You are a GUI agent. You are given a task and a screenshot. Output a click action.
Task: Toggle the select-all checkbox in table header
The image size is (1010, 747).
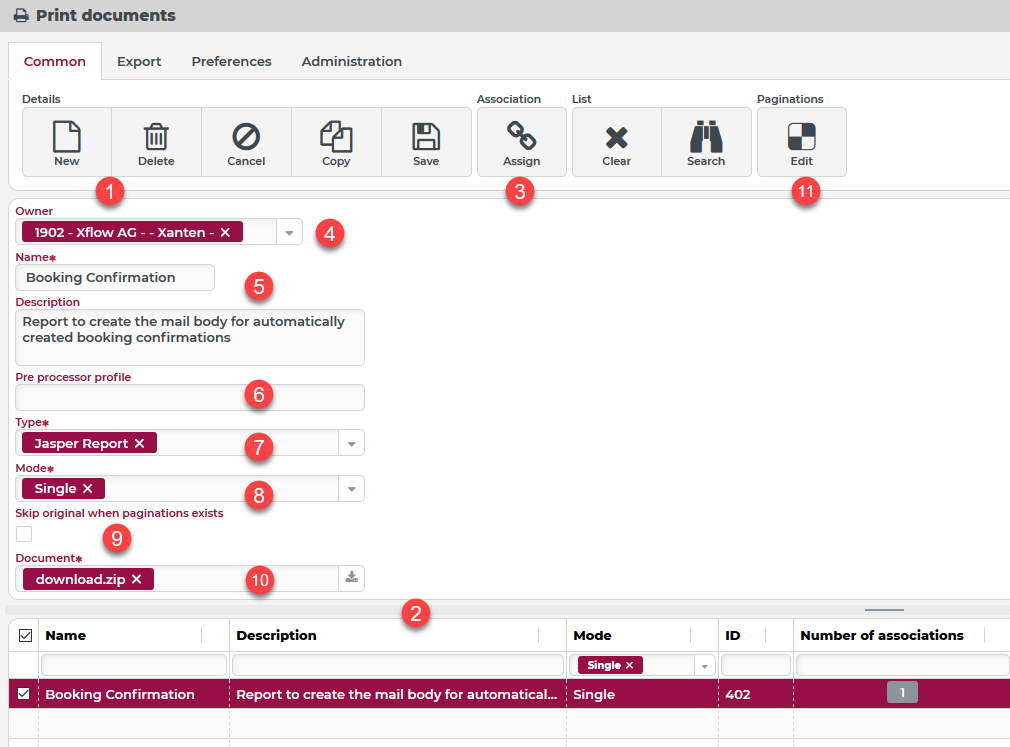(x=25, y=636)
